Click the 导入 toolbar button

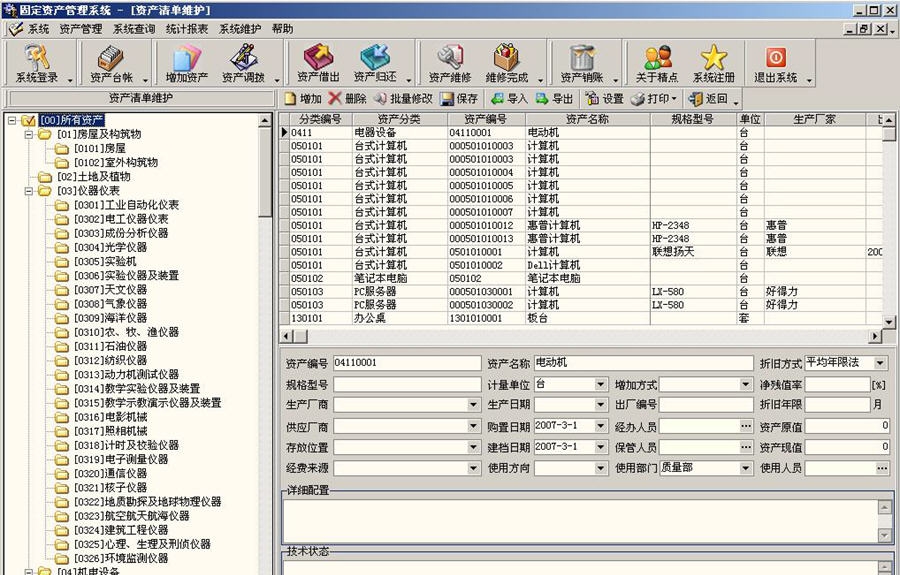(x=509, y=99)
